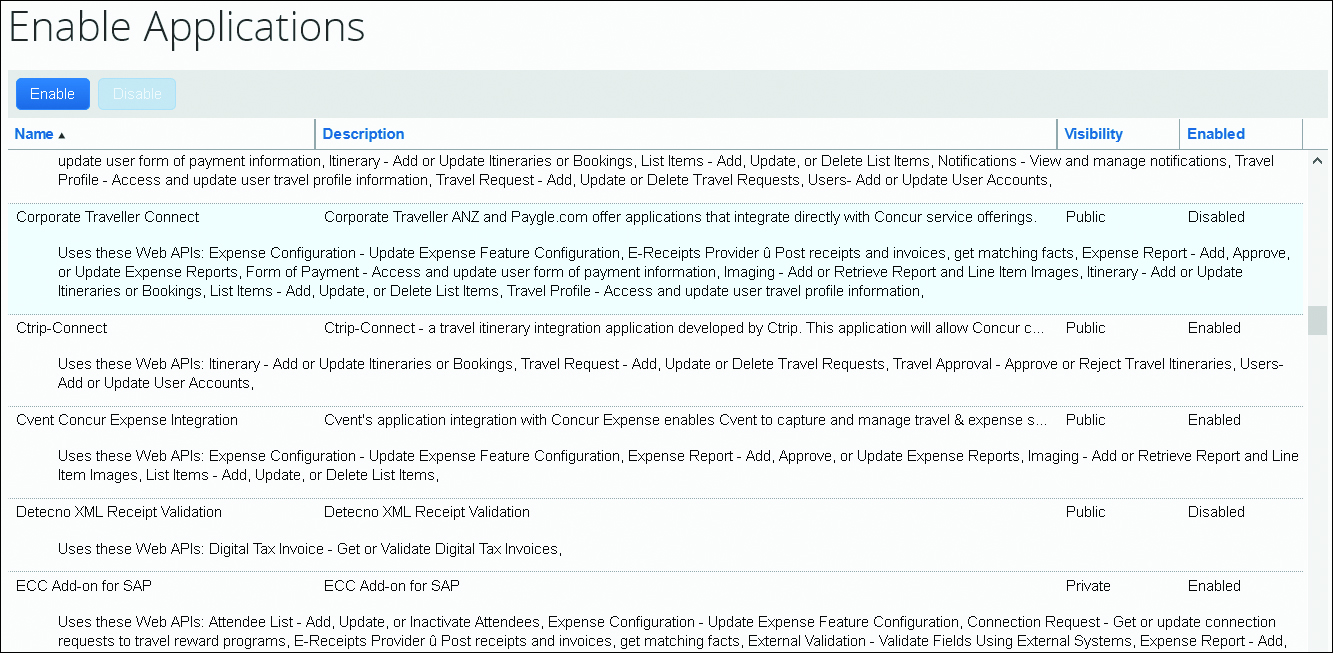Screen dimensions: 1333x653
Task: Click ECC Add-on for SAP description cell
Action: pos(392,586)
